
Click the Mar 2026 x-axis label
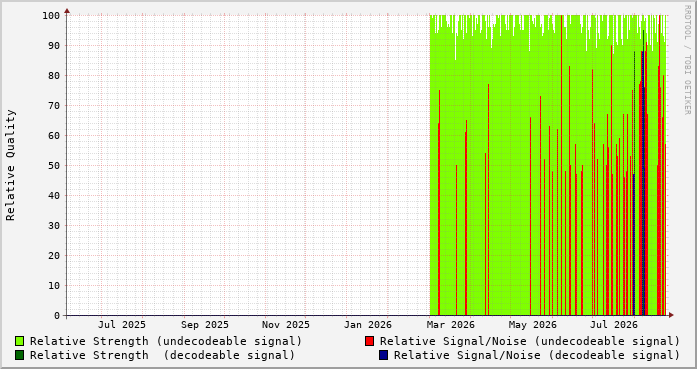pos(451,325)
